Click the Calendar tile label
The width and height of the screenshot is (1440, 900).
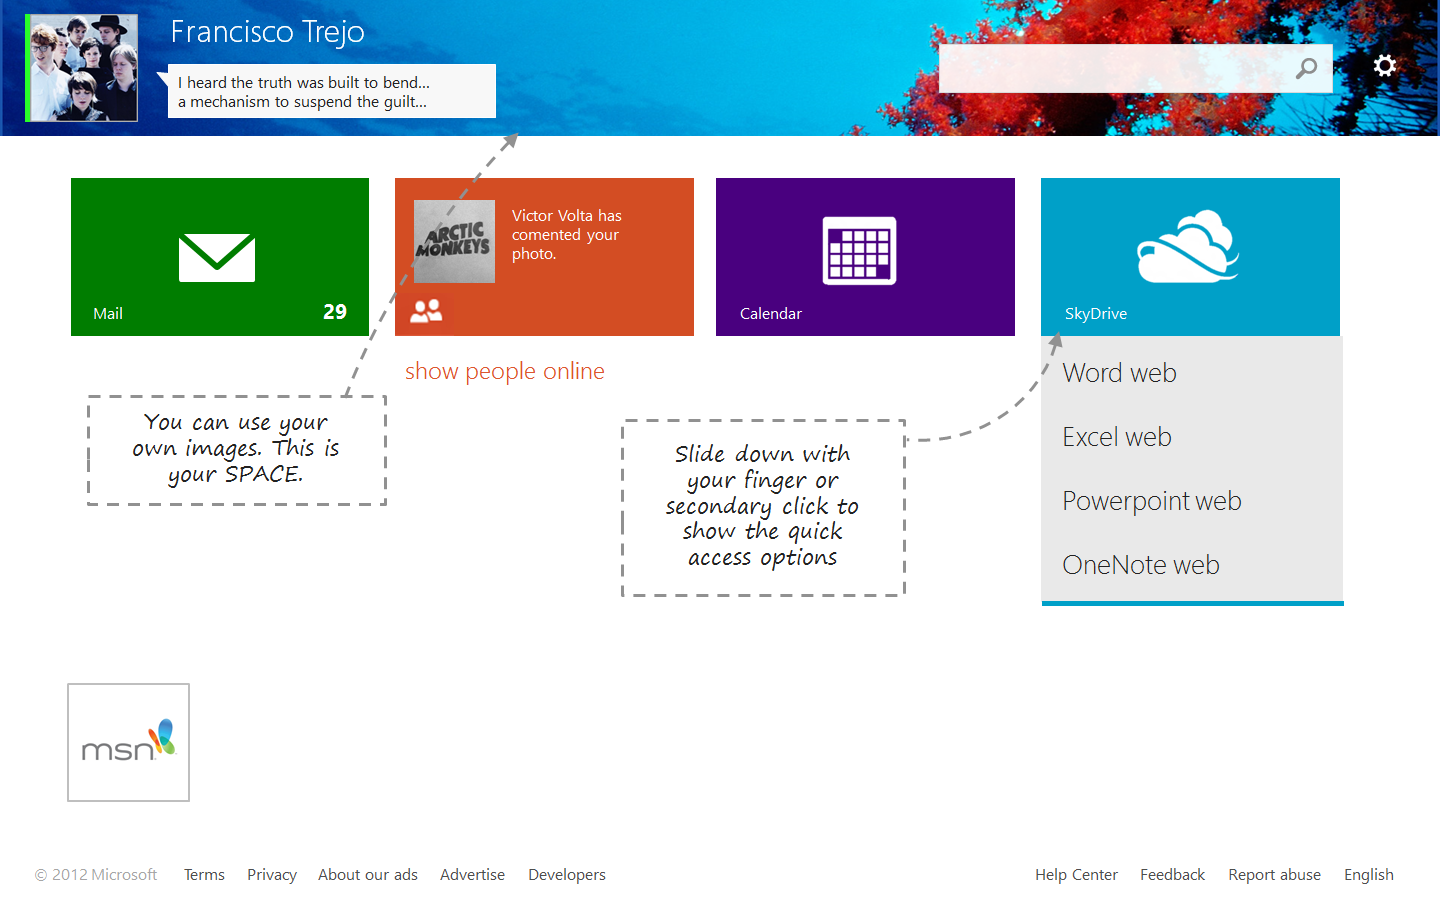(771, 314)
